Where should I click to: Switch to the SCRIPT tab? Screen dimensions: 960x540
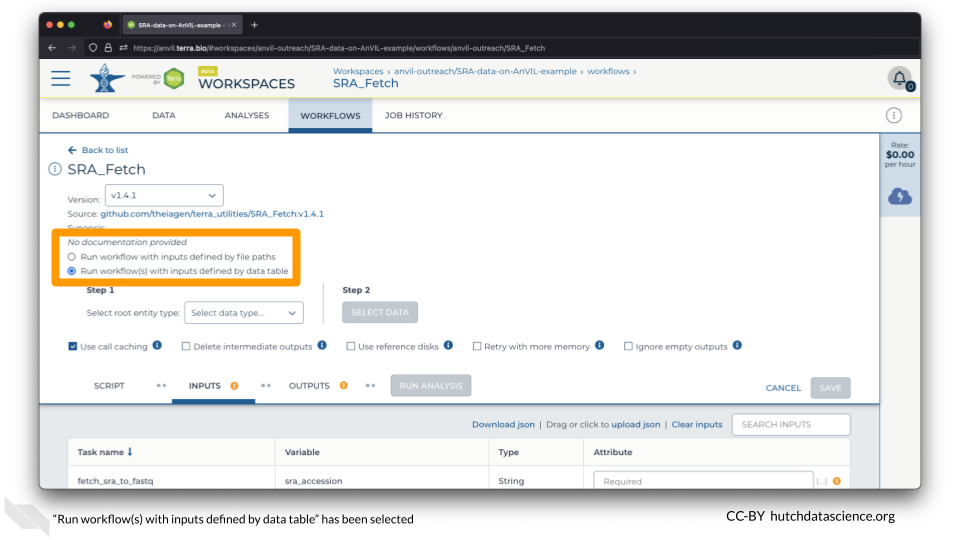[x=109, y=386]
